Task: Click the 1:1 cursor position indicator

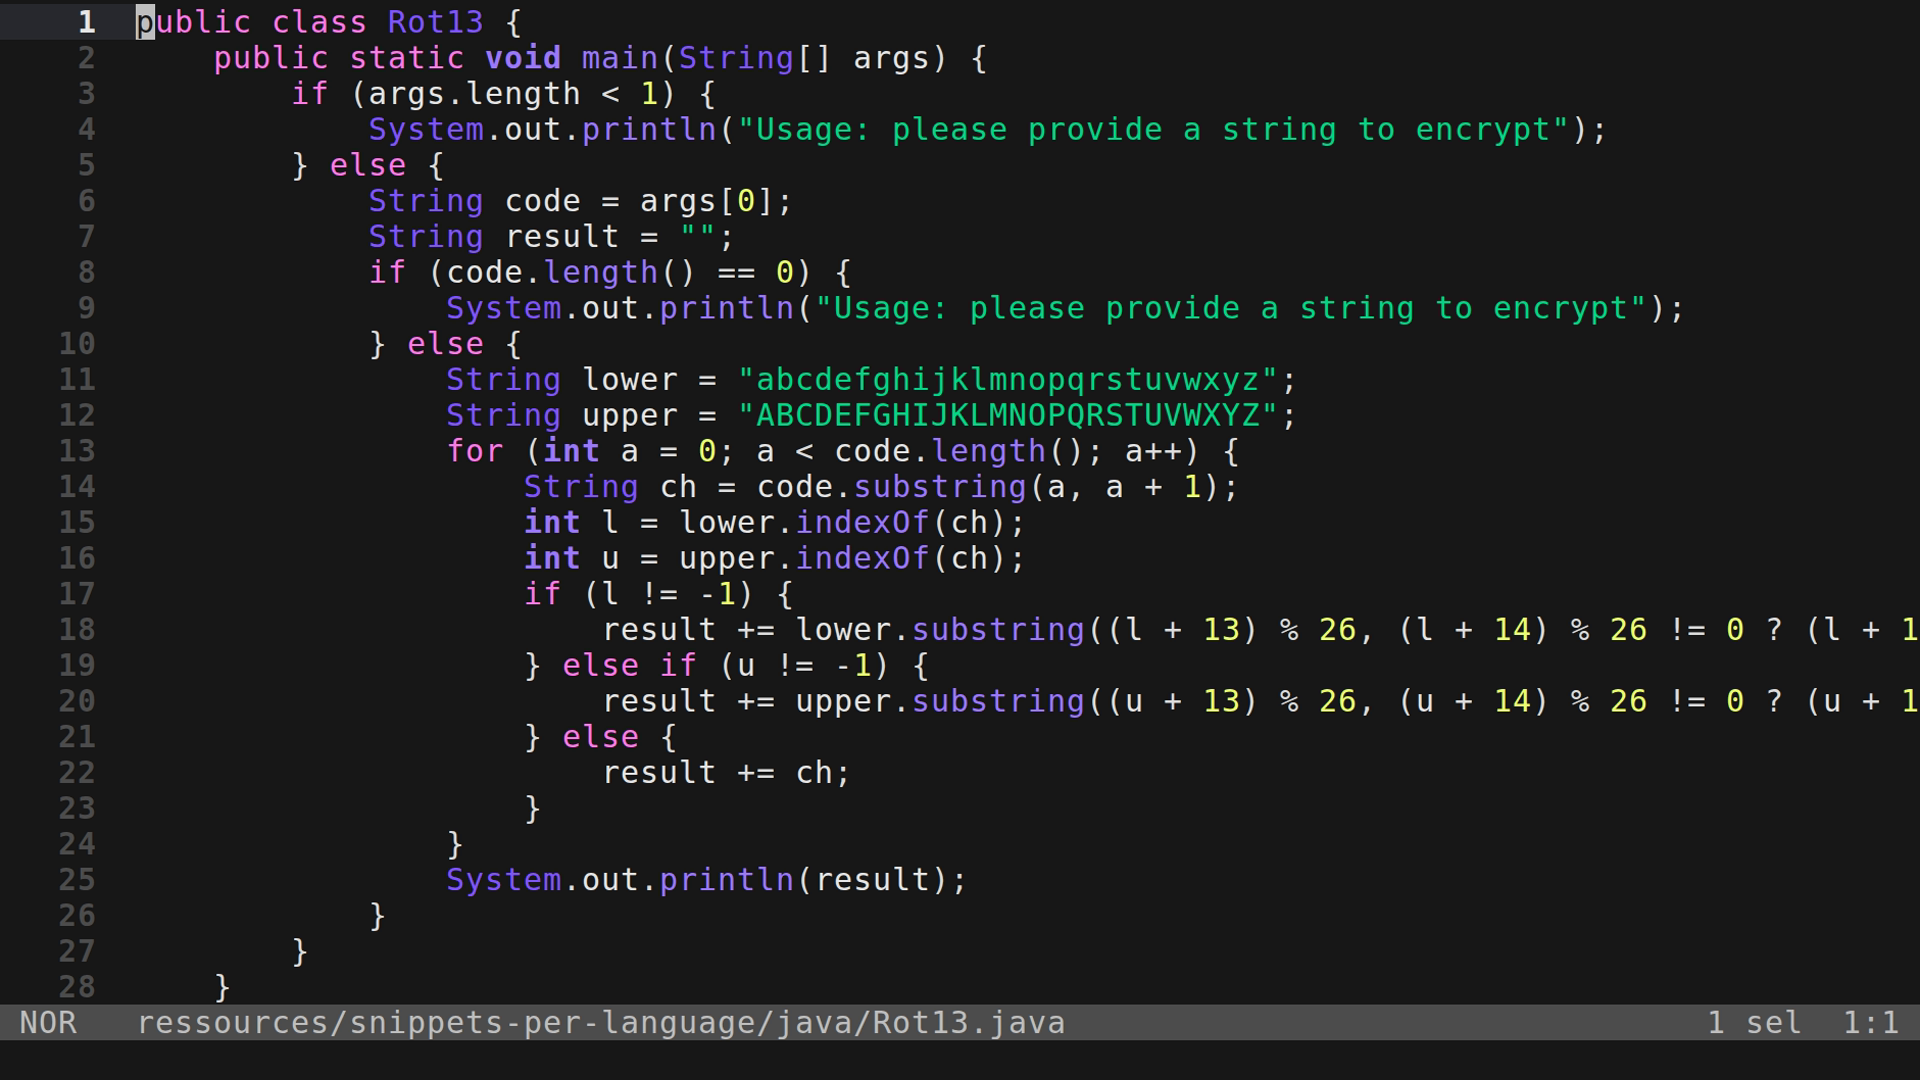Action: click(1870, 1022)
